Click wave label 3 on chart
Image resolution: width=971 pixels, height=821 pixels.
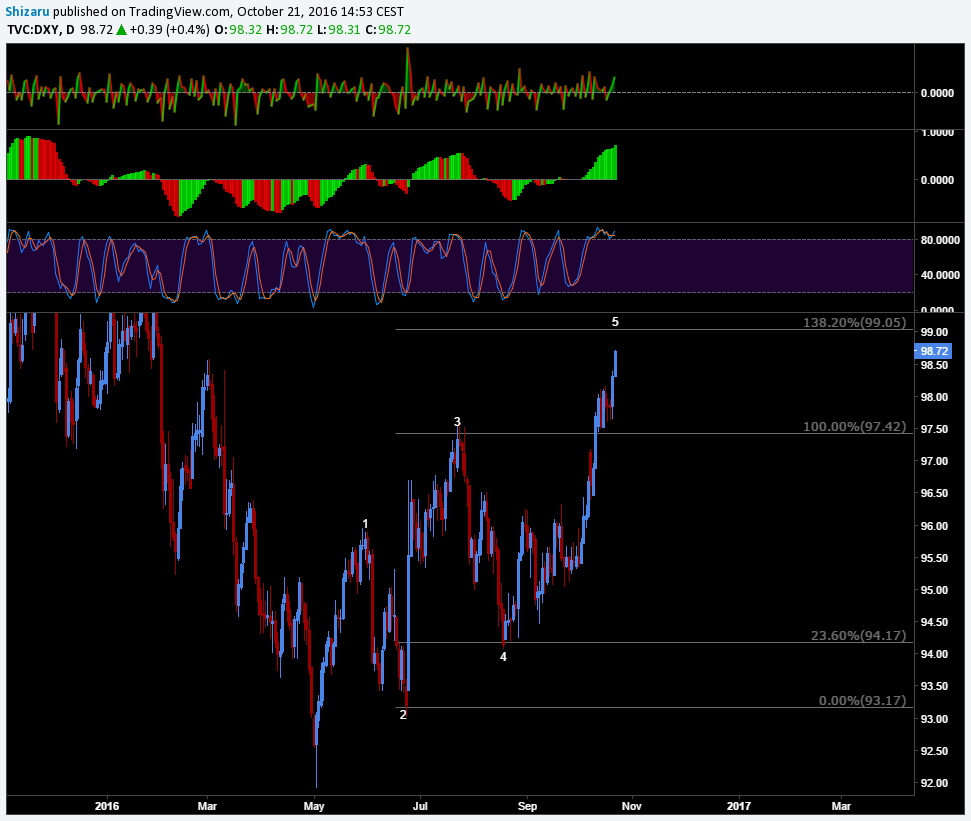click(457, 422)
